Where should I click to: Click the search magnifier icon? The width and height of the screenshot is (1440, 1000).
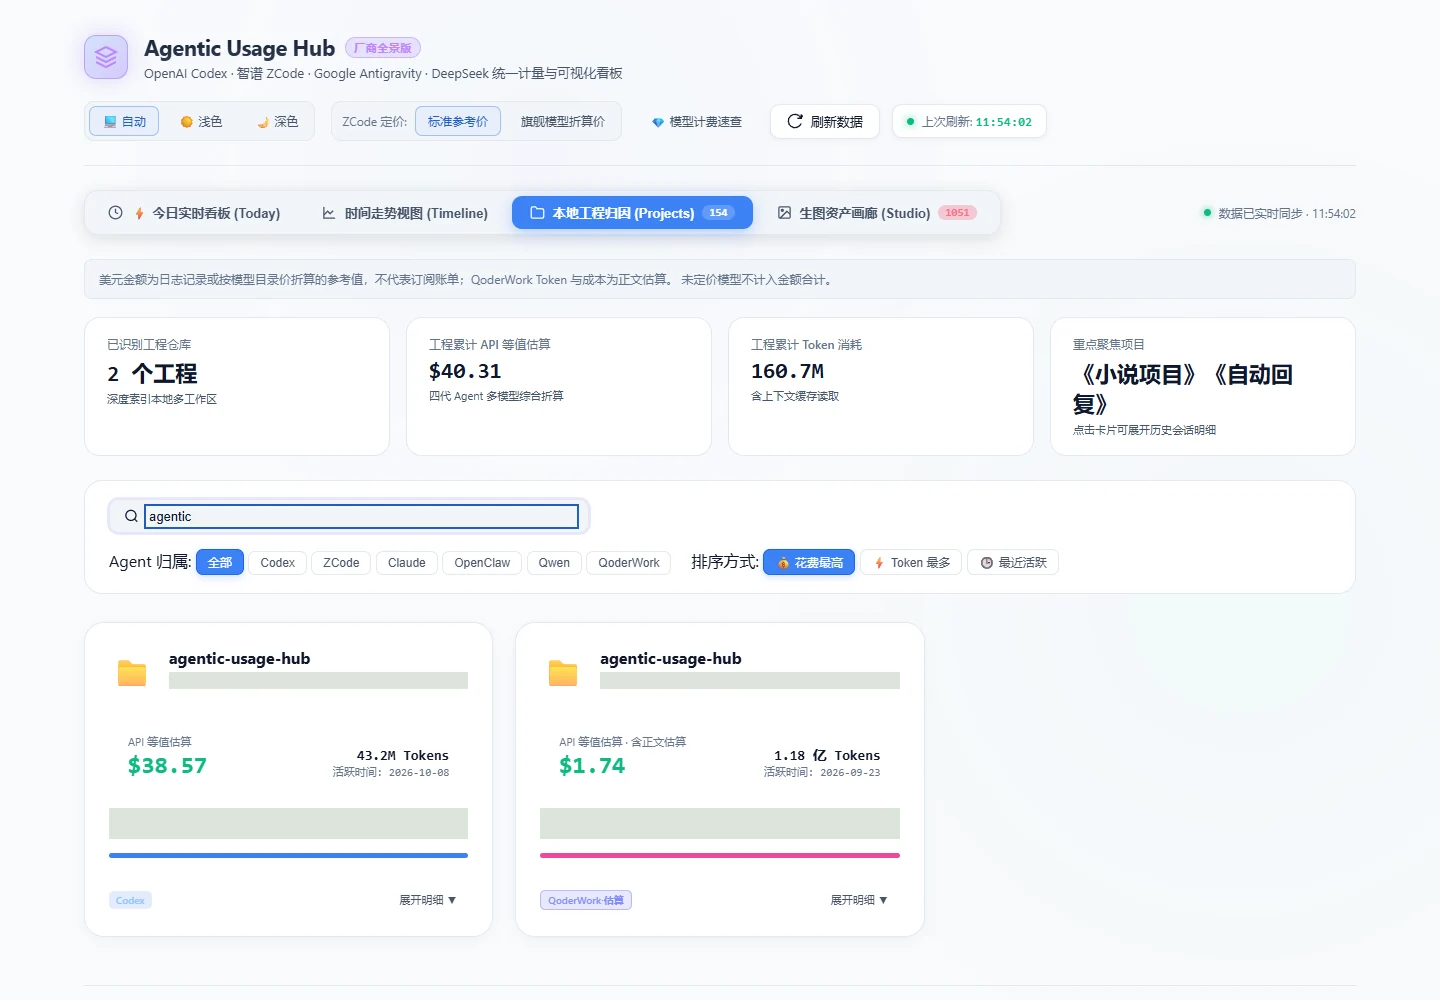pyautogui.click(x=131, y=516)
